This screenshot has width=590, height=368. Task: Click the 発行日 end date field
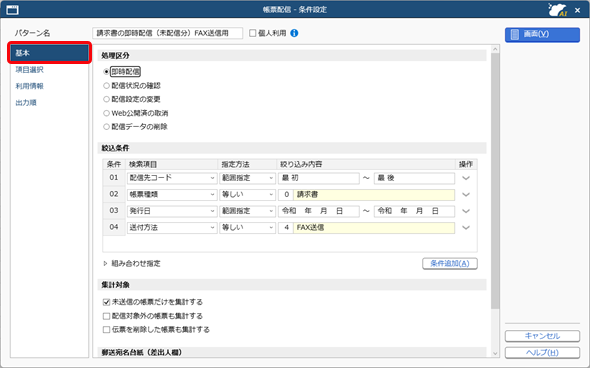coord(414,211)
